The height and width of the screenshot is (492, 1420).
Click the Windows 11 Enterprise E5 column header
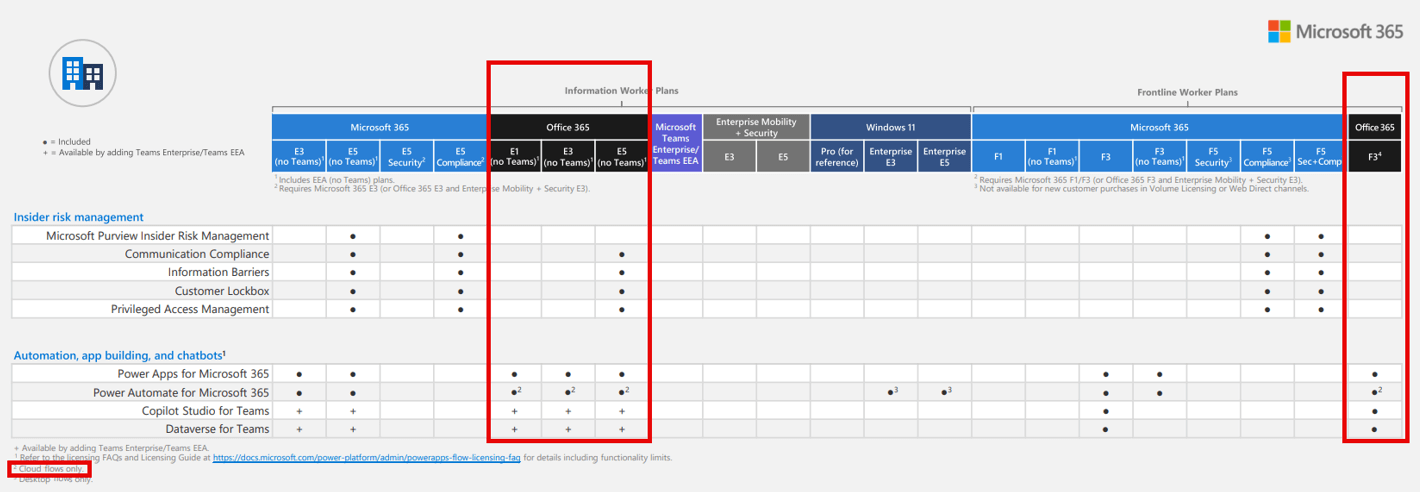[944, 156]
